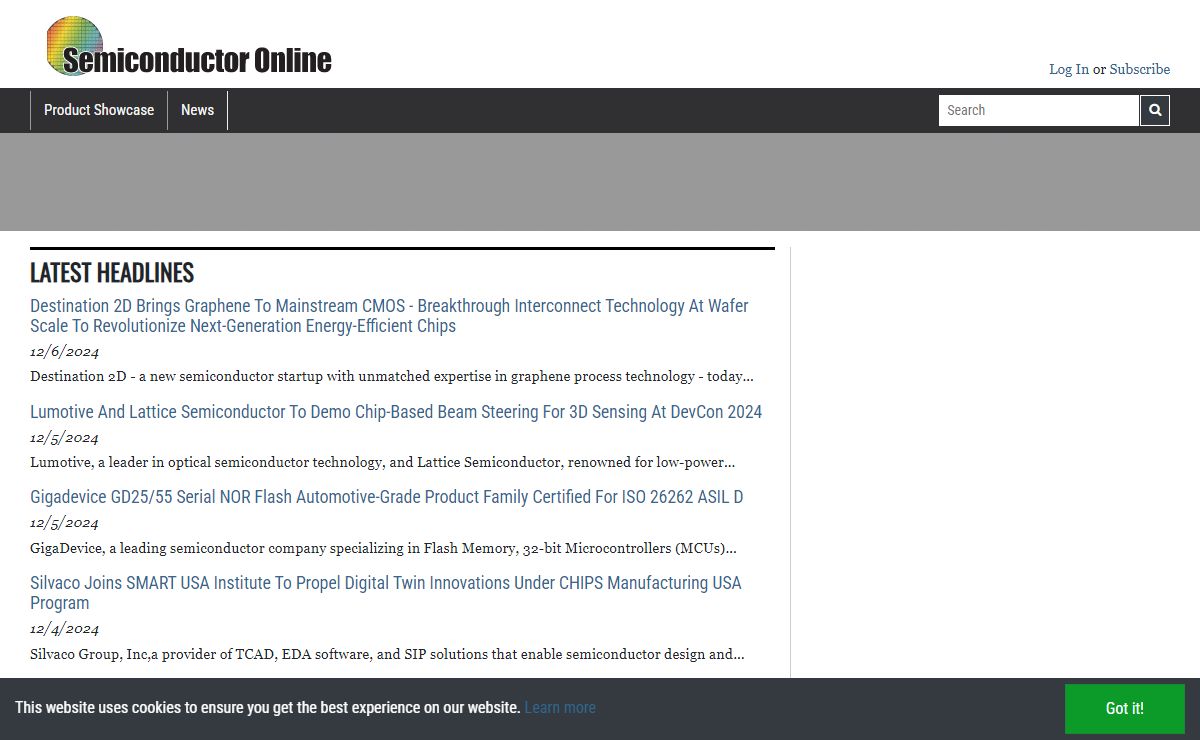The height and width of the screenshot is (740, 1200).
Task: Accept cookies with the Got it! button
Action: [1124, 708]
